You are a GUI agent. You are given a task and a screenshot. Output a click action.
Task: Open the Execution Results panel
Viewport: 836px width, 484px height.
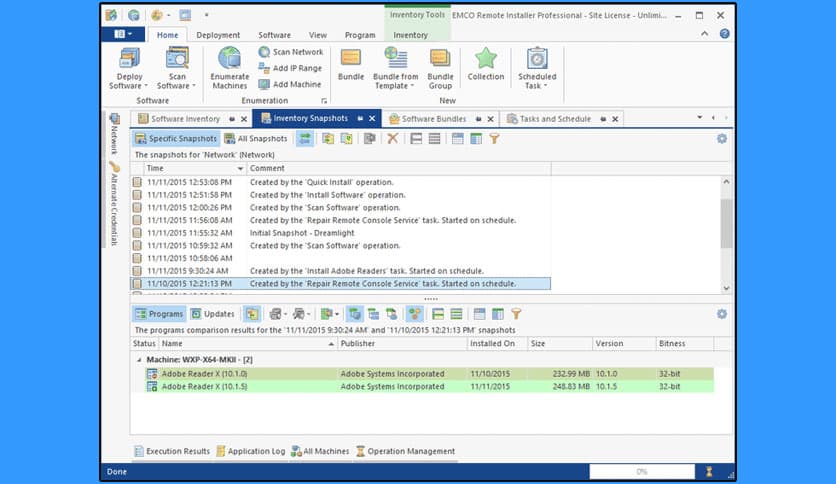point(172,451)
